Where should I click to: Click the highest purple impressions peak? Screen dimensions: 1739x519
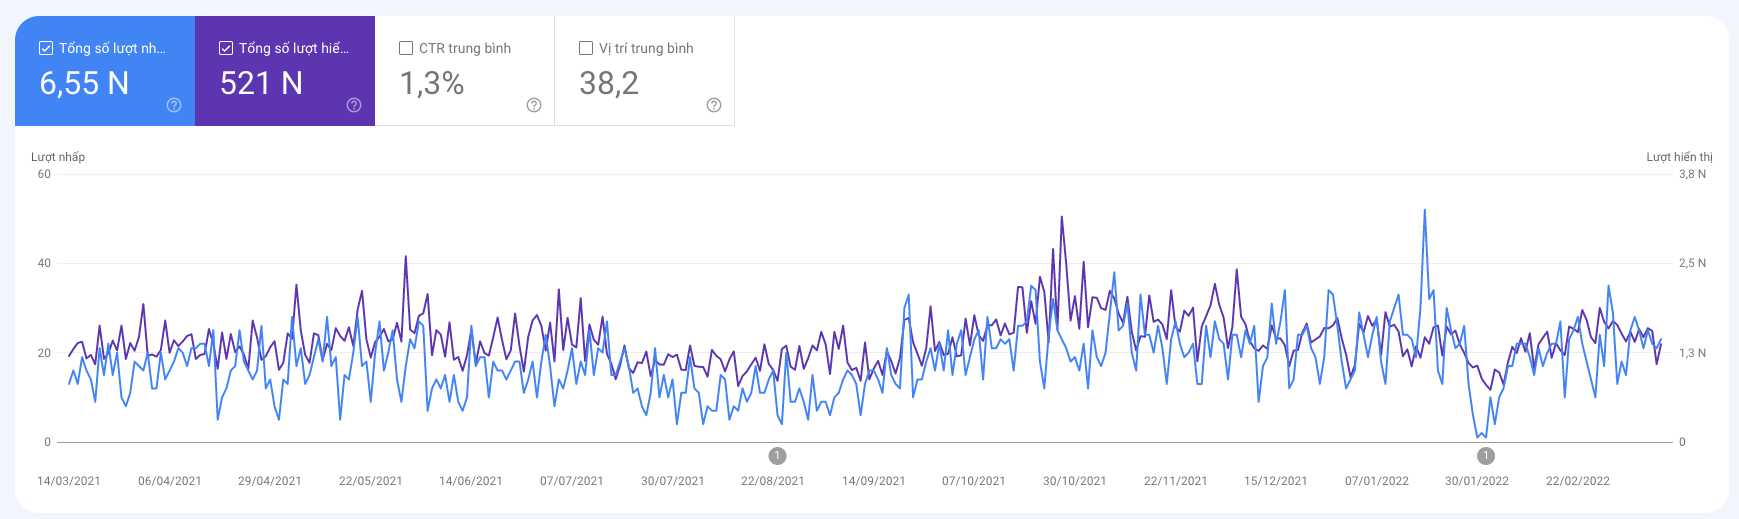(1061, 218)
